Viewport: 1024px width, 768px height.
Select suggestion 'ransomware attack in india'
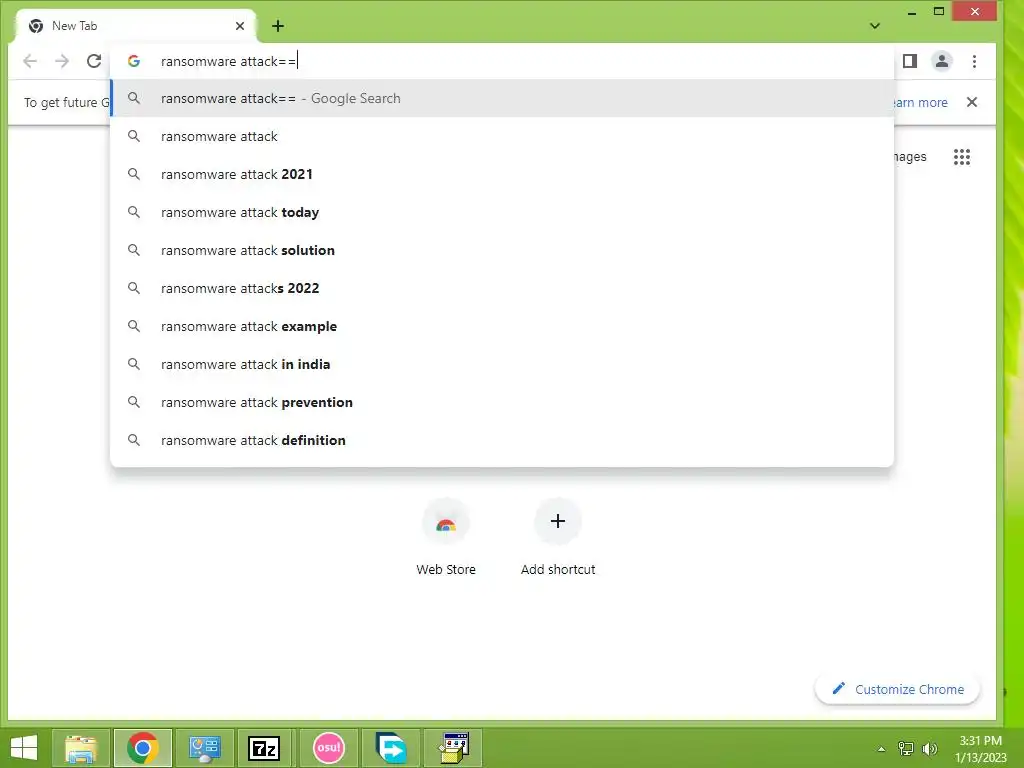(502, 364)
